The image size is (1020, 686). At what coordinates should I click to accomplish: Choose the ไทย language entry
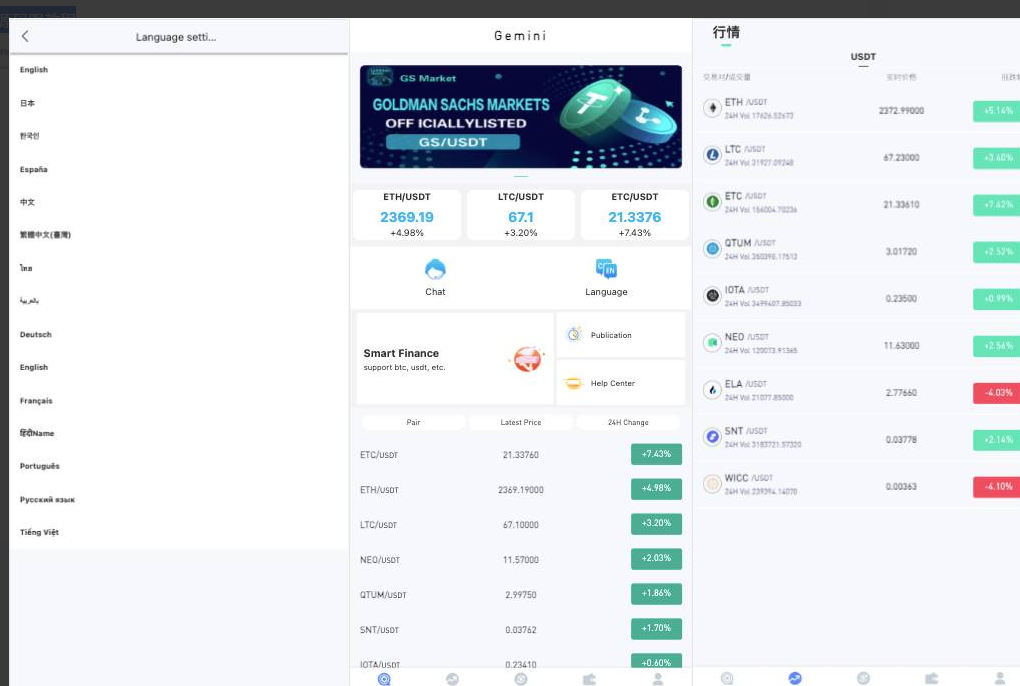pyautogui.click(x=26, y=268)
